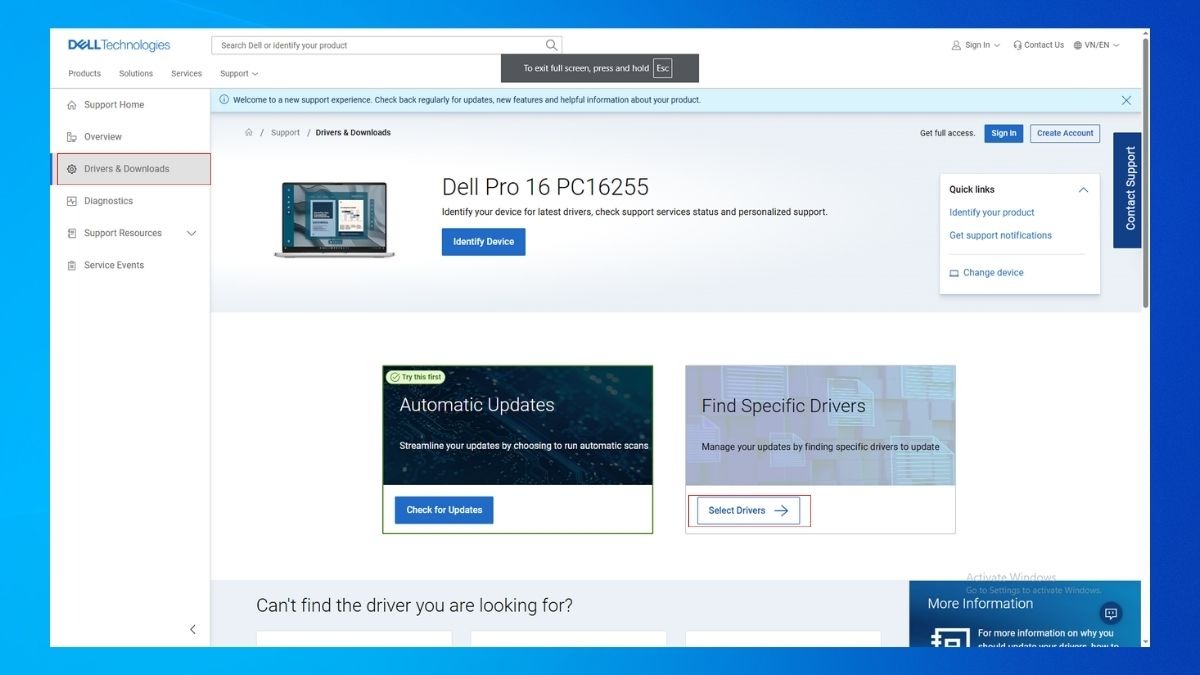
Task: Click Identify your product link
Action: [992, 212]
